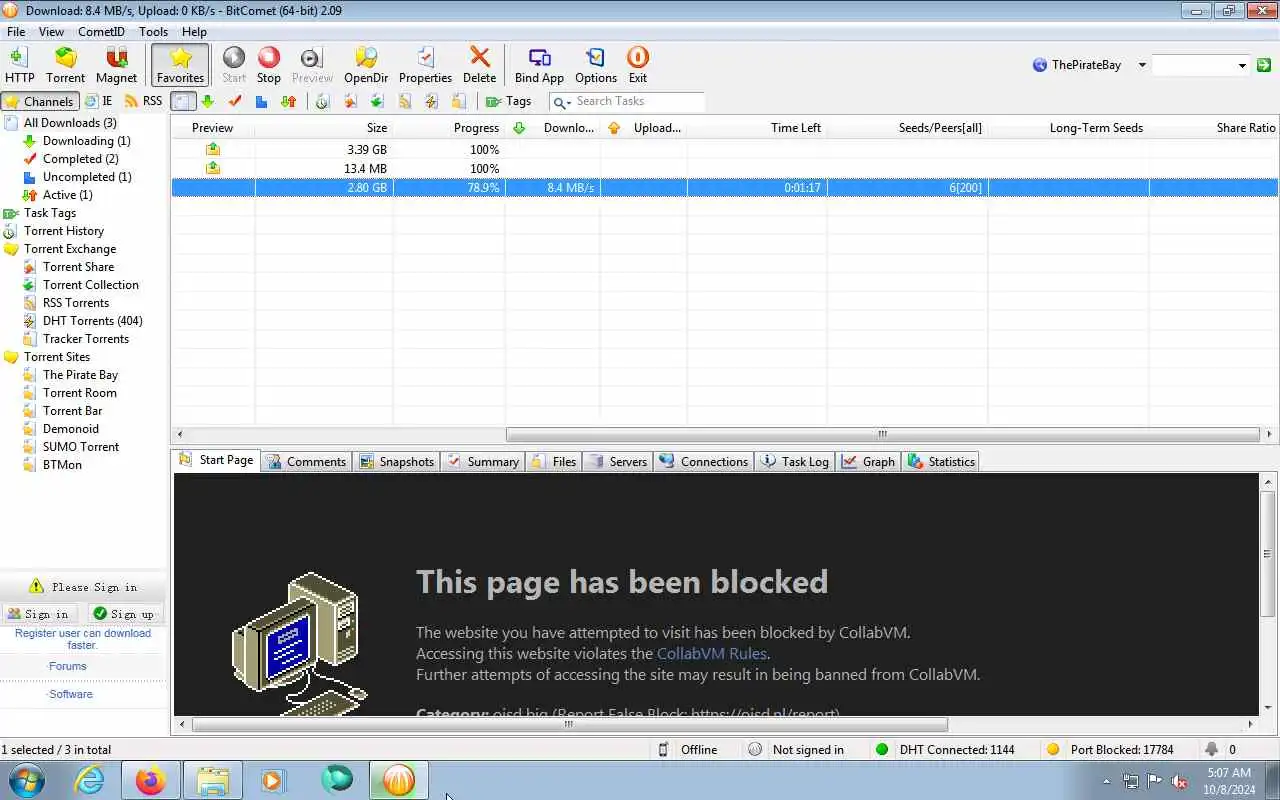Open the Software link in sidebar

click(71, 694)
